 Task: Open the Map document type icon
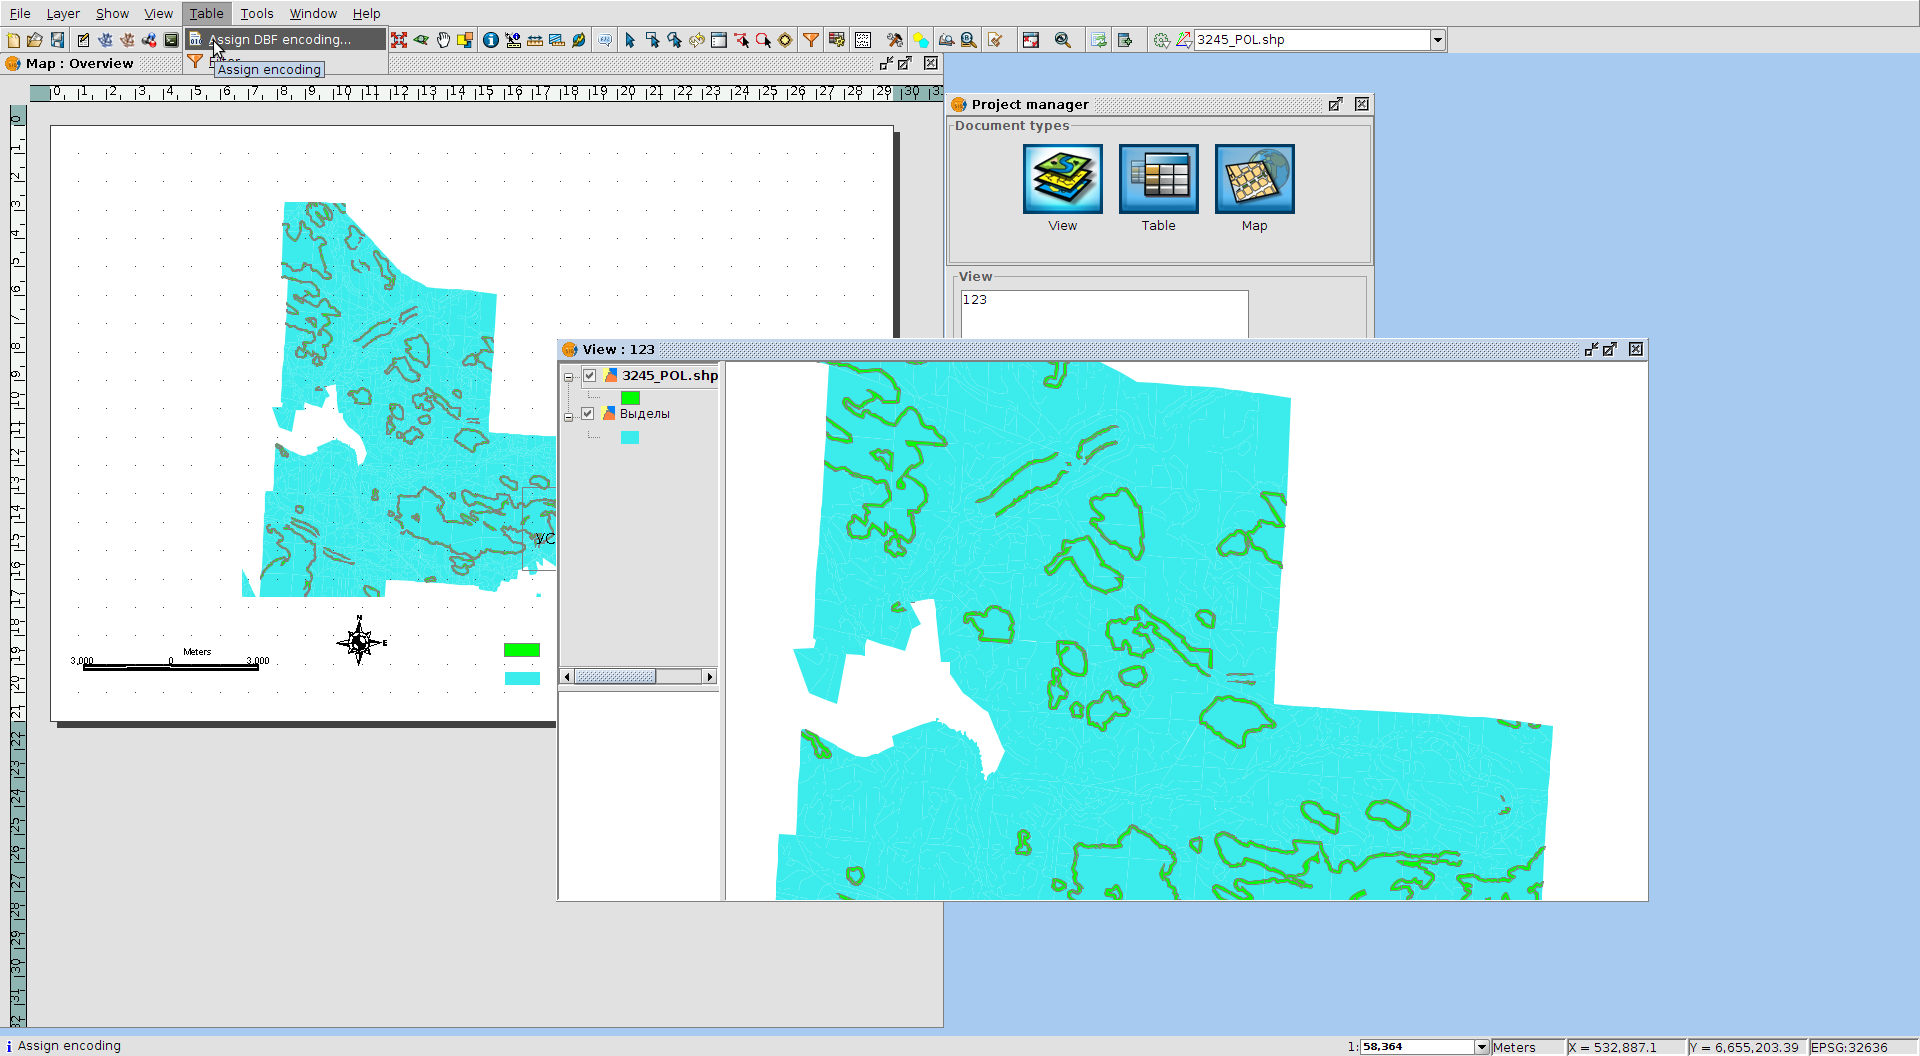tap(1254, 179)
